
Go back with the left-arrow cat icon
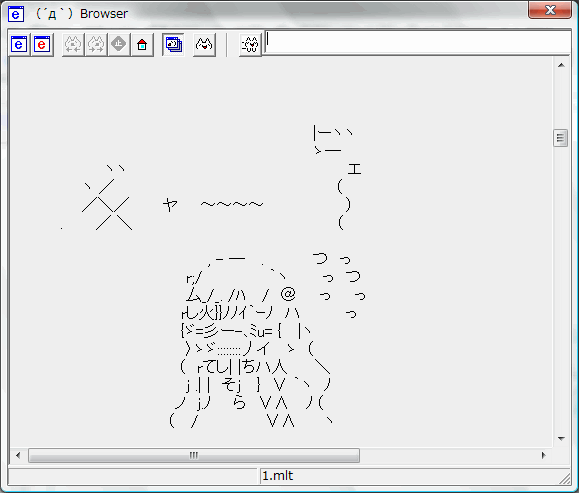(73, 45)
